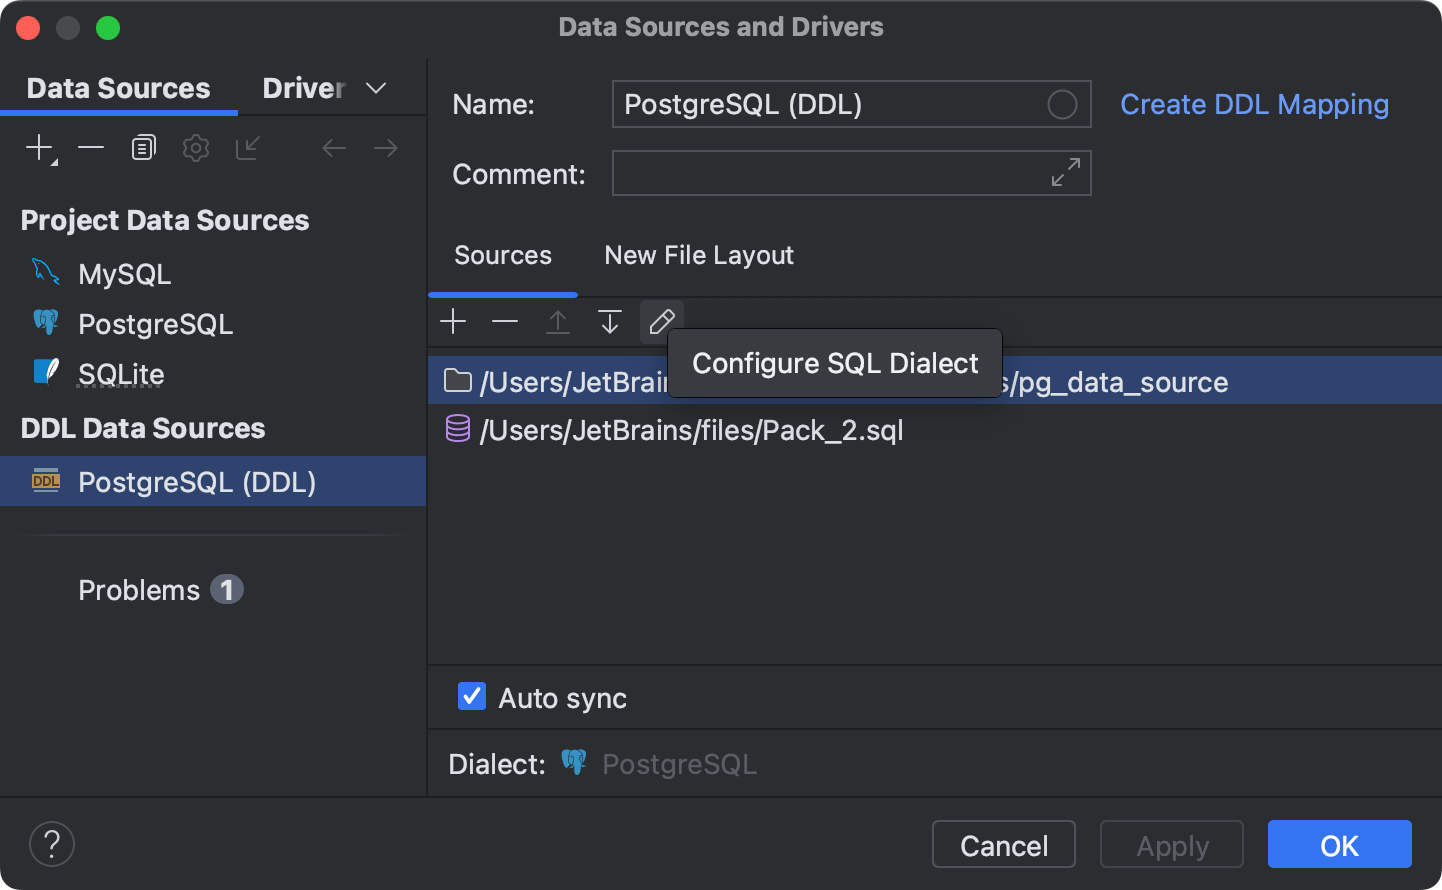Screen dimensions: 1442x890
Task: Click the minus icon to remove a source
Action: click(x=505, y=321)
